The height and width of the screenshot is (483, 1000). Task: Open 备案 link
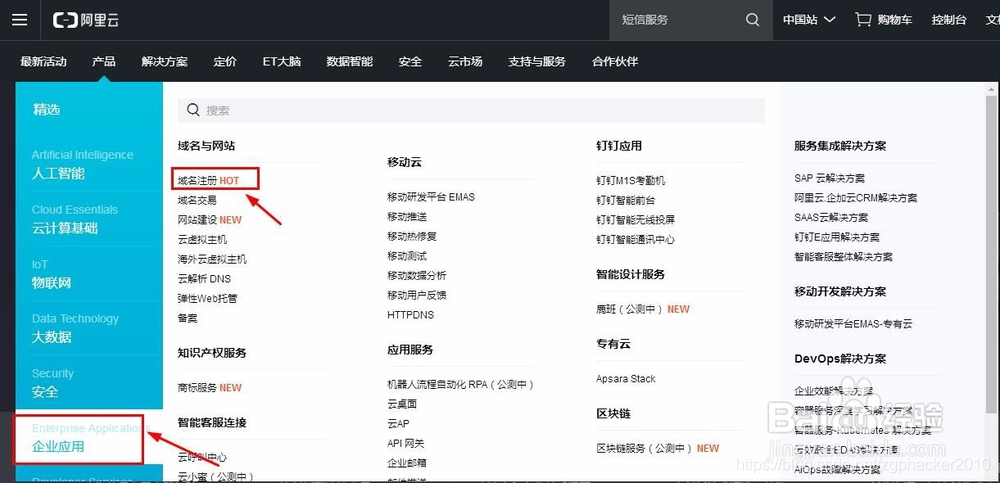point(188,318)
